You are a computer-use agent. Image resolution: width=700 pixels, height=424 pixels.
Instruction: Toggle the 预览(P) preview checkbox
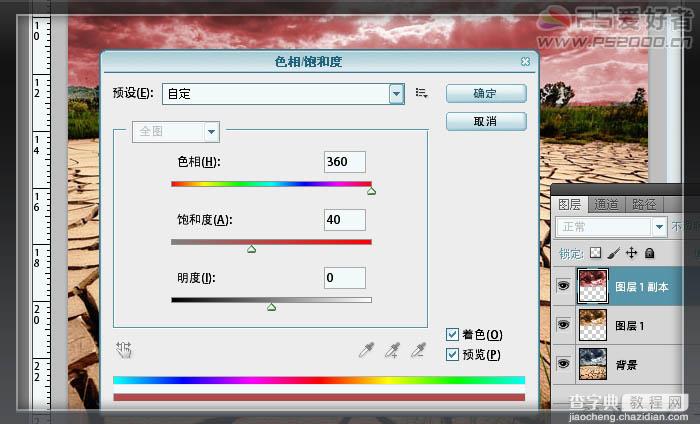tap(452, 354)
